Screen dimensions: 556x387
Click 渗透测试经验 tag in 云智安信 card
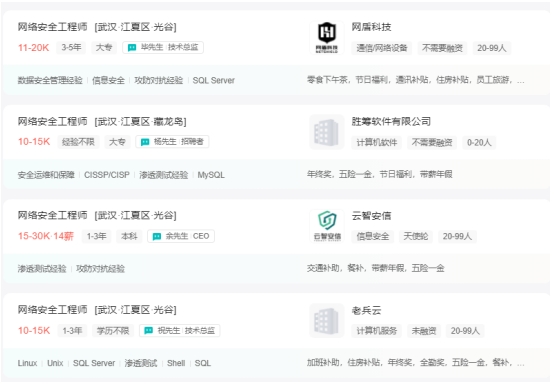click(42, 269)
